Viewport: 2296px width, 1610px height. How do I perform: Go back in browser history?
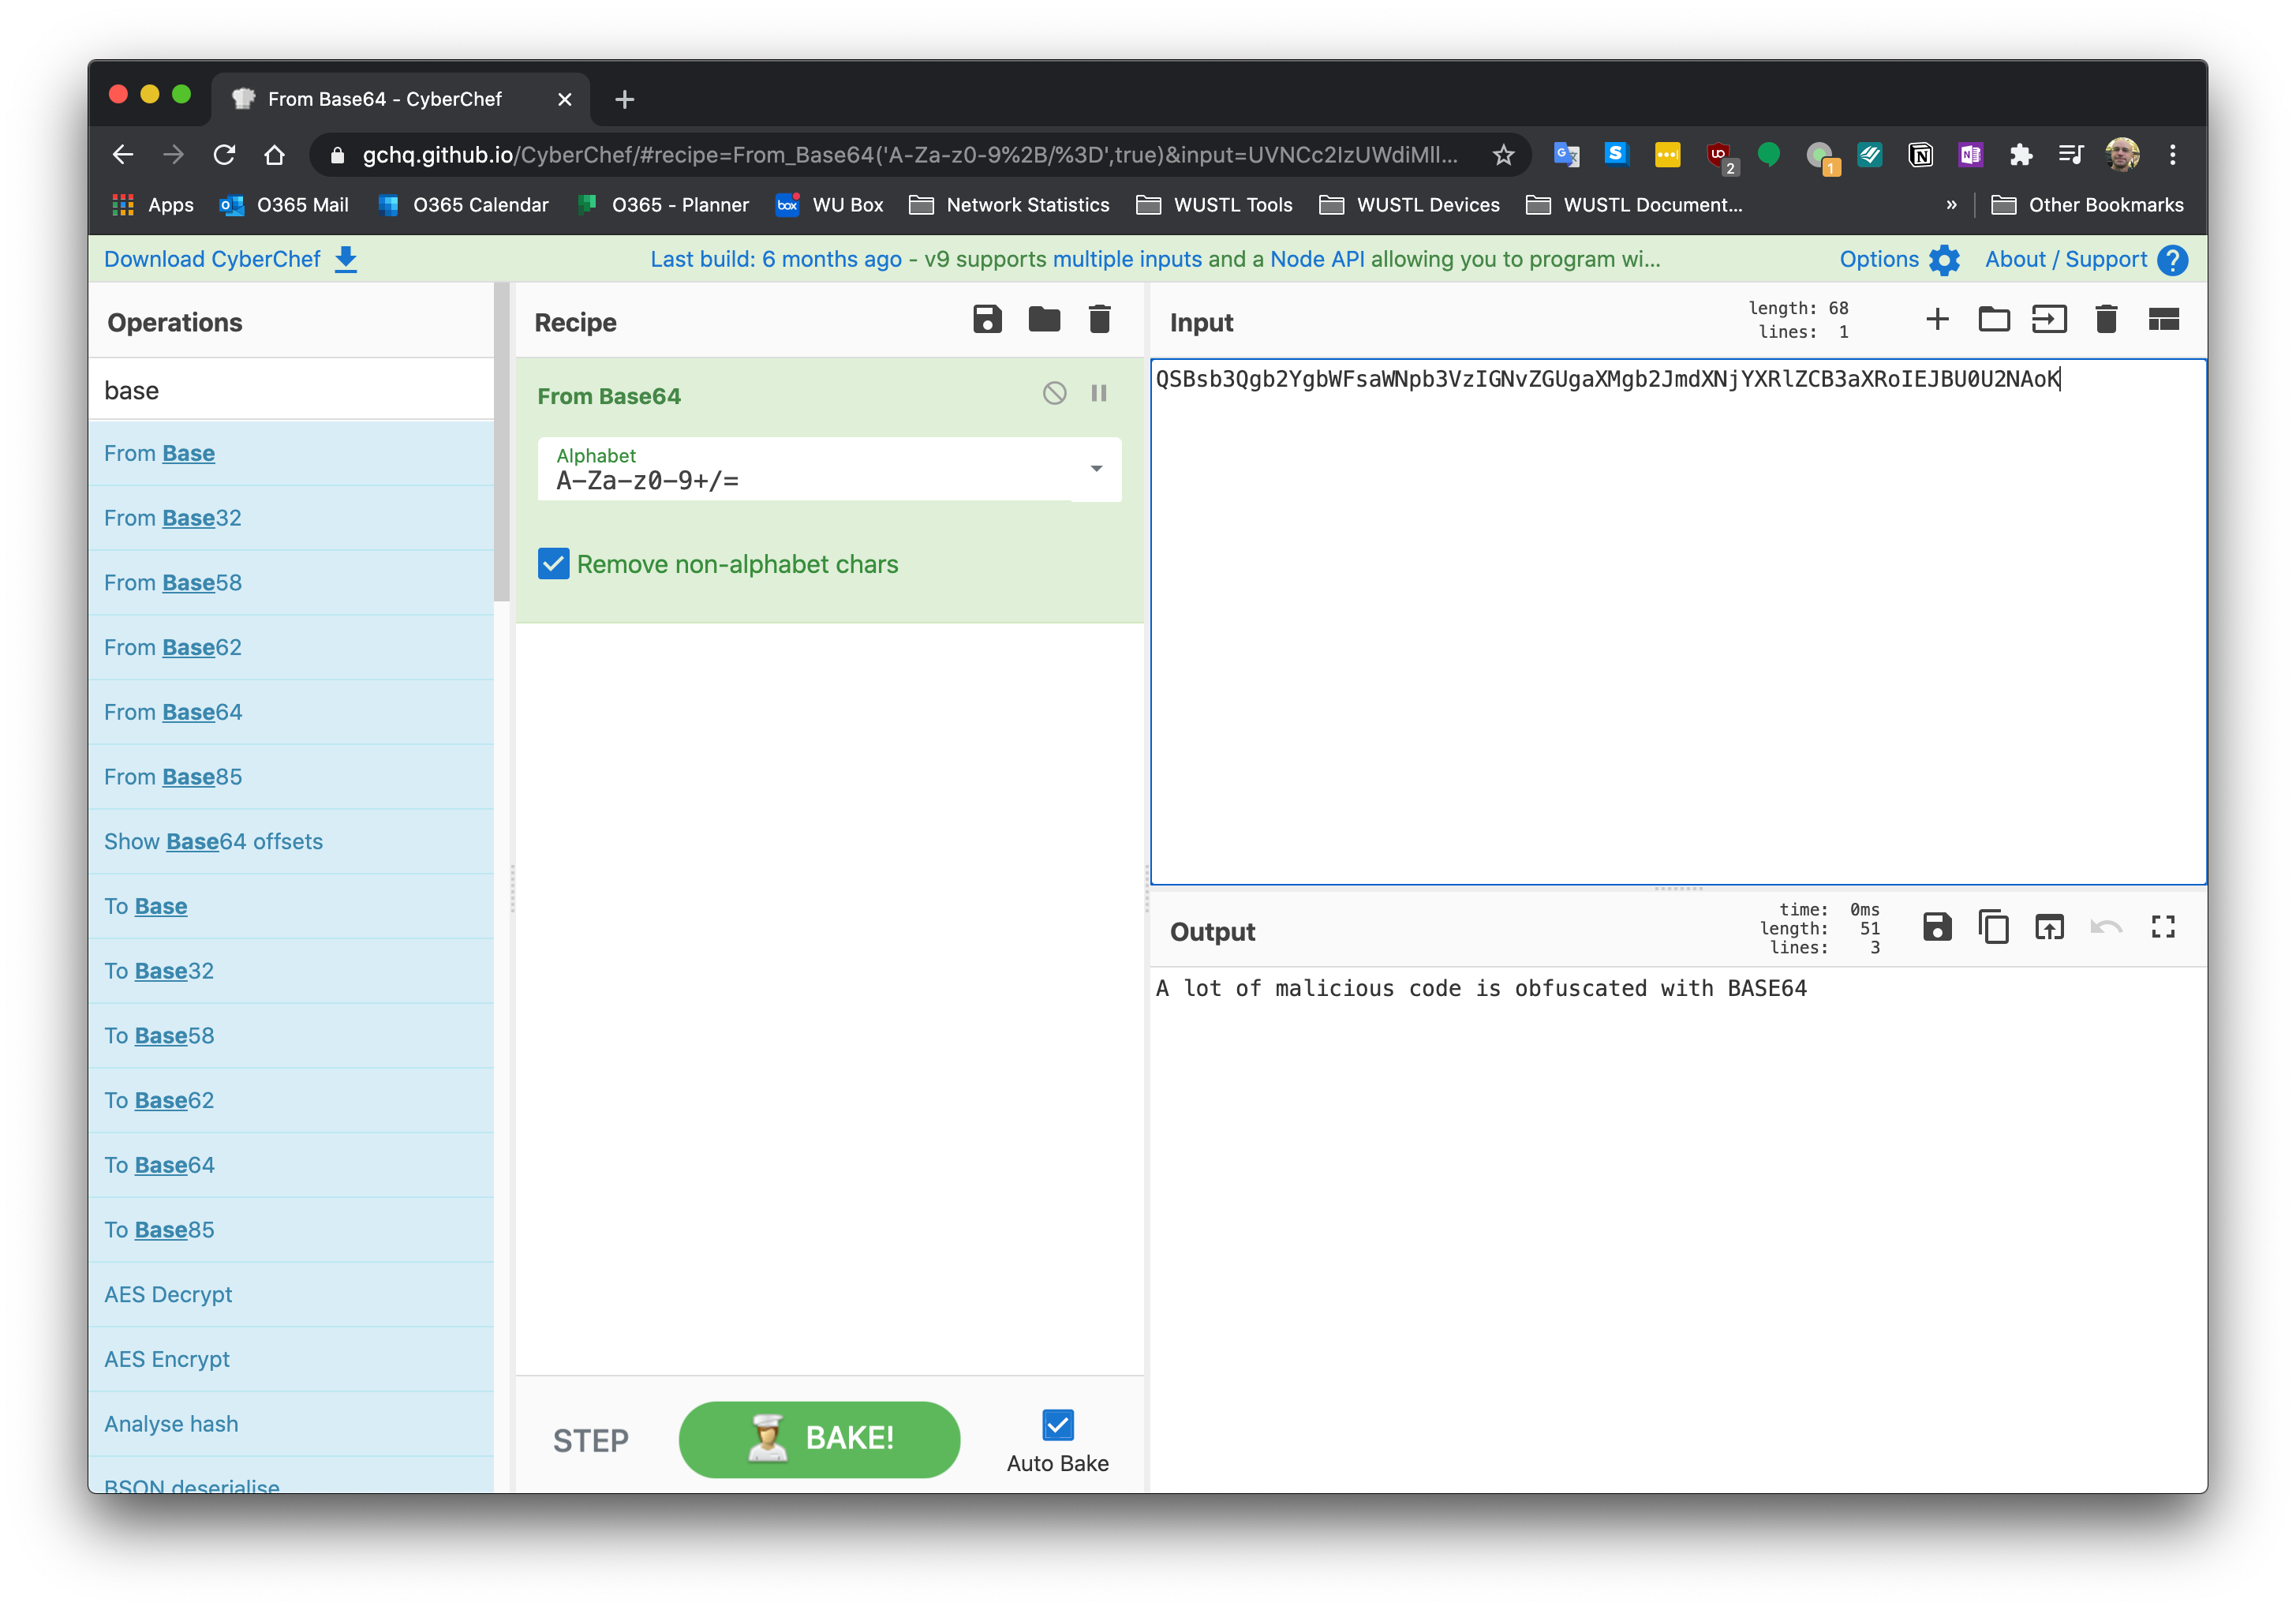(x=122, y=155)
